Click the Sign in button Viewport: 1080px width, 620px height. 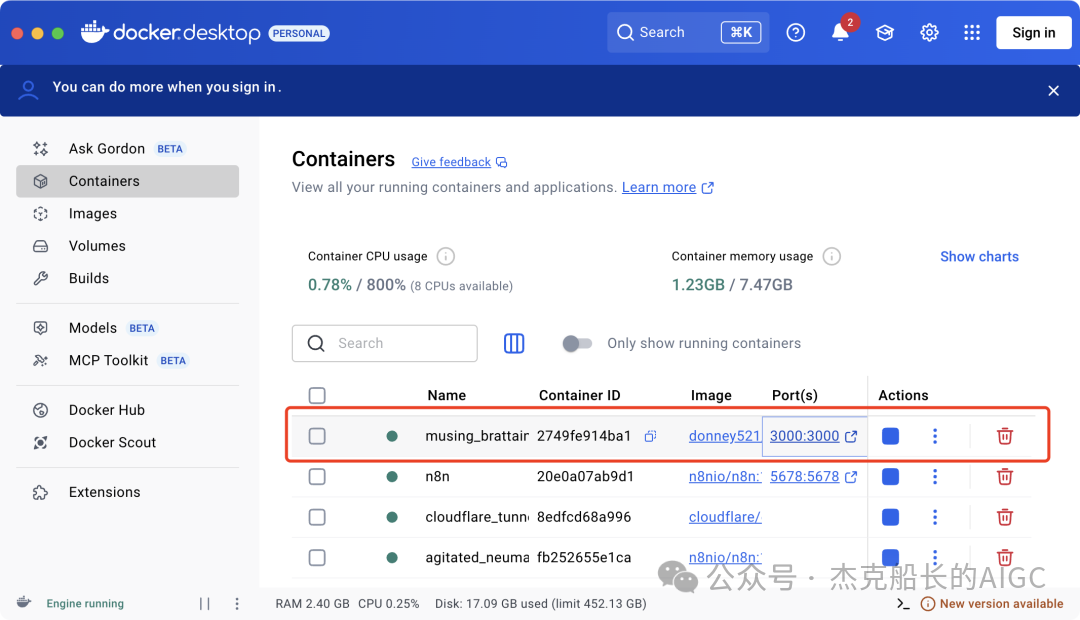click(x=1033, y=32)
